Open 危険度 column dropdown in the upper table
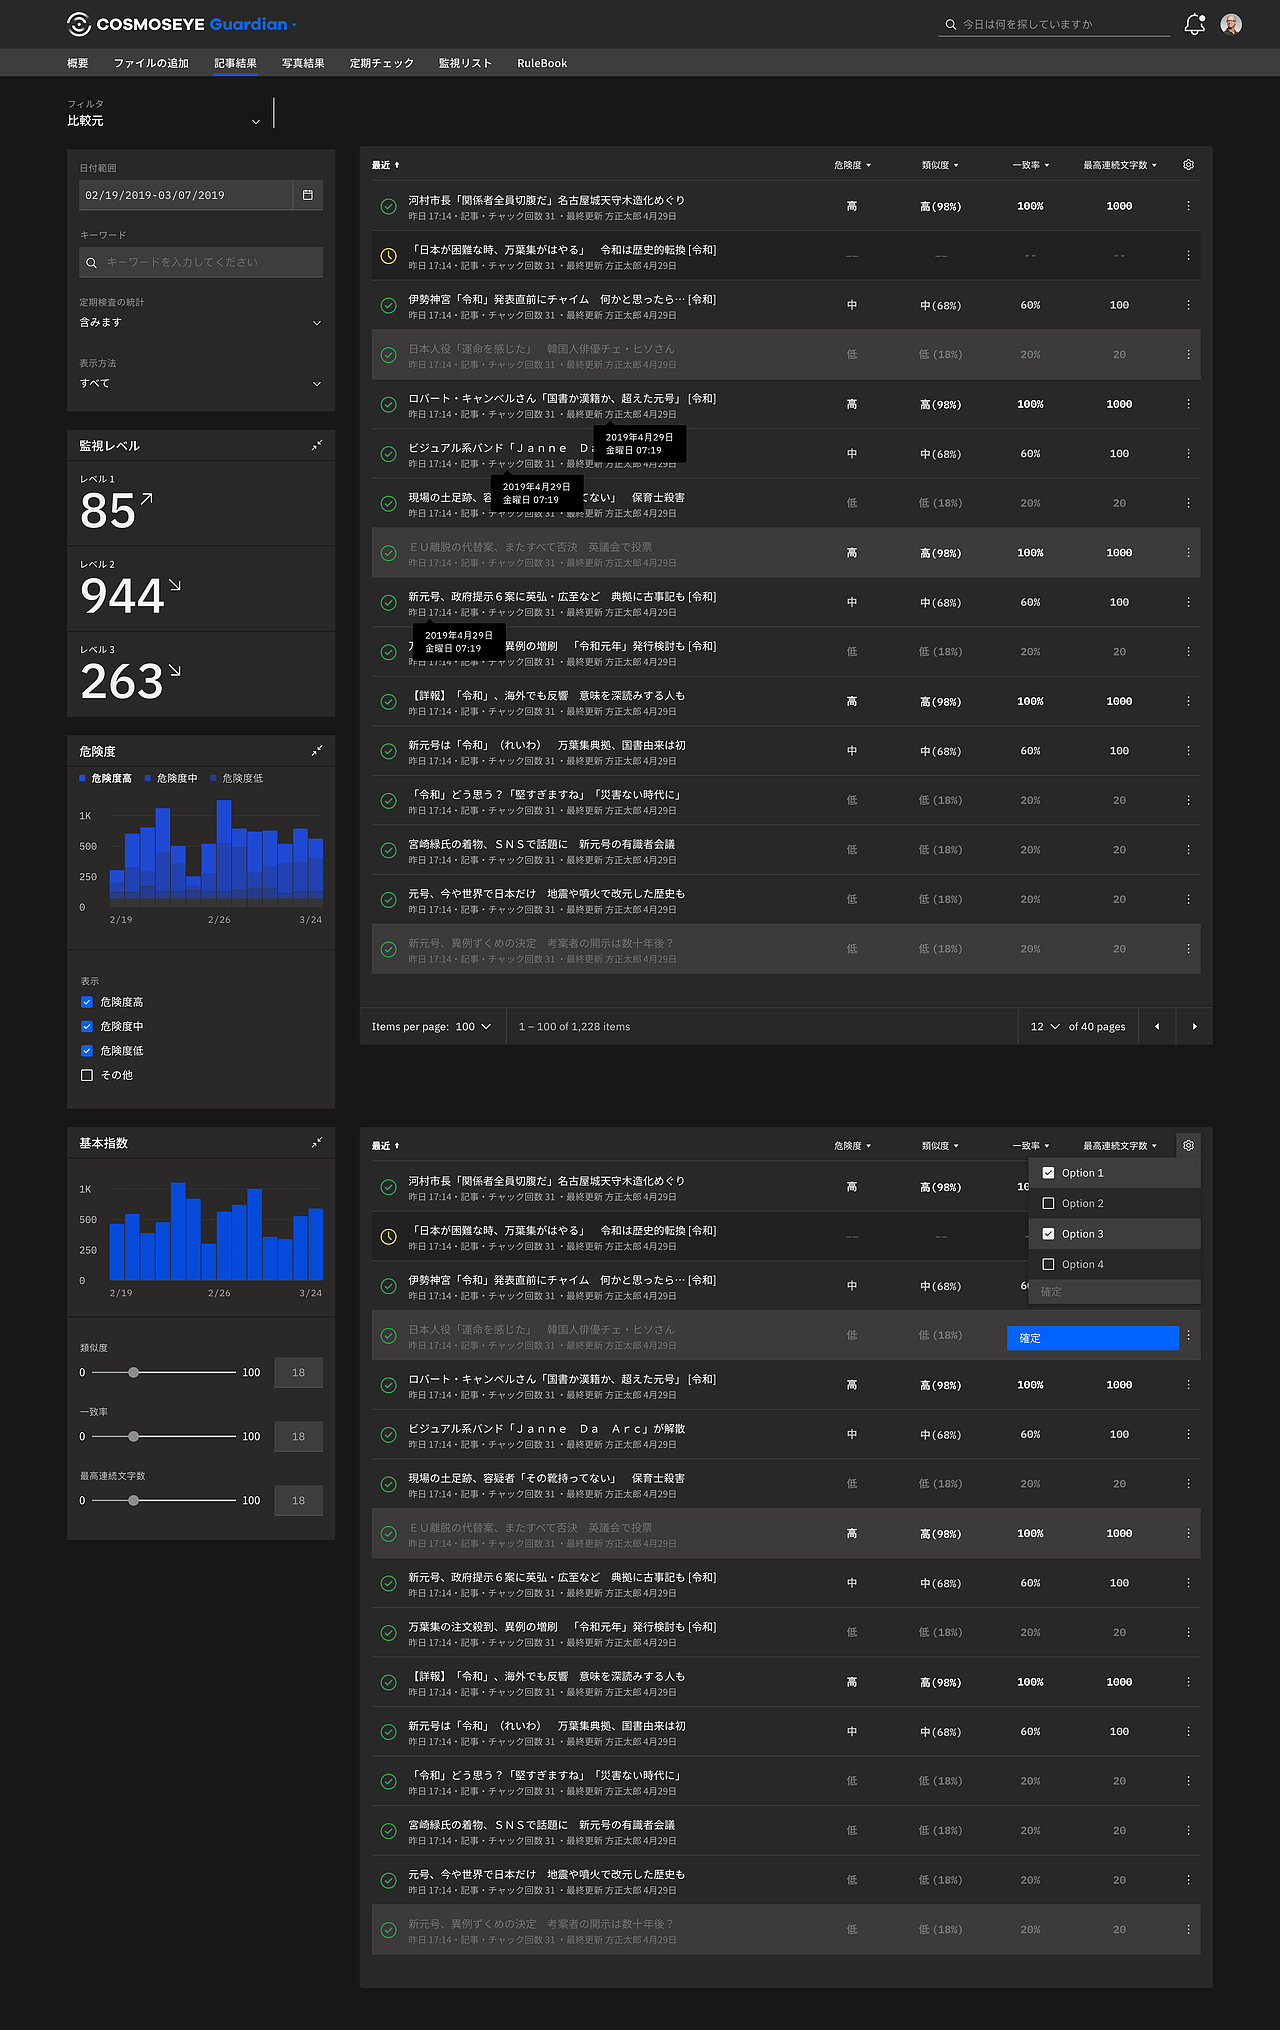Image resolution: width=1280 pixels, height=2030 pixels. coord(853,165)
